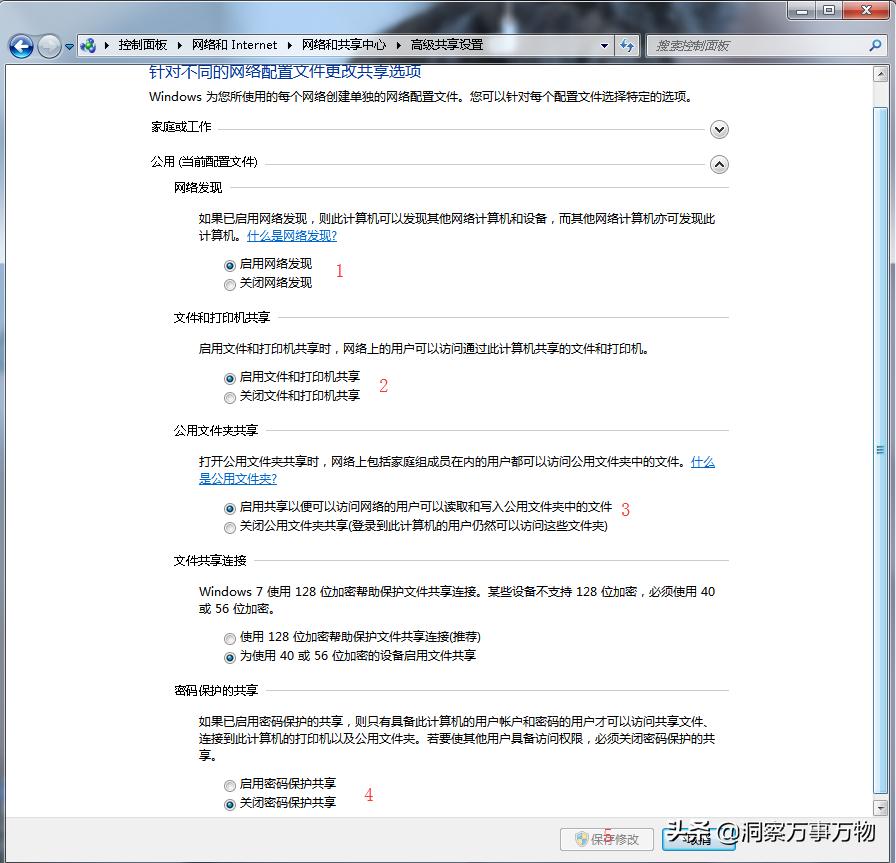Select 关闭网络发现 radio button
The width and height of the screenshot is (896, 863).
pos(230,283)
